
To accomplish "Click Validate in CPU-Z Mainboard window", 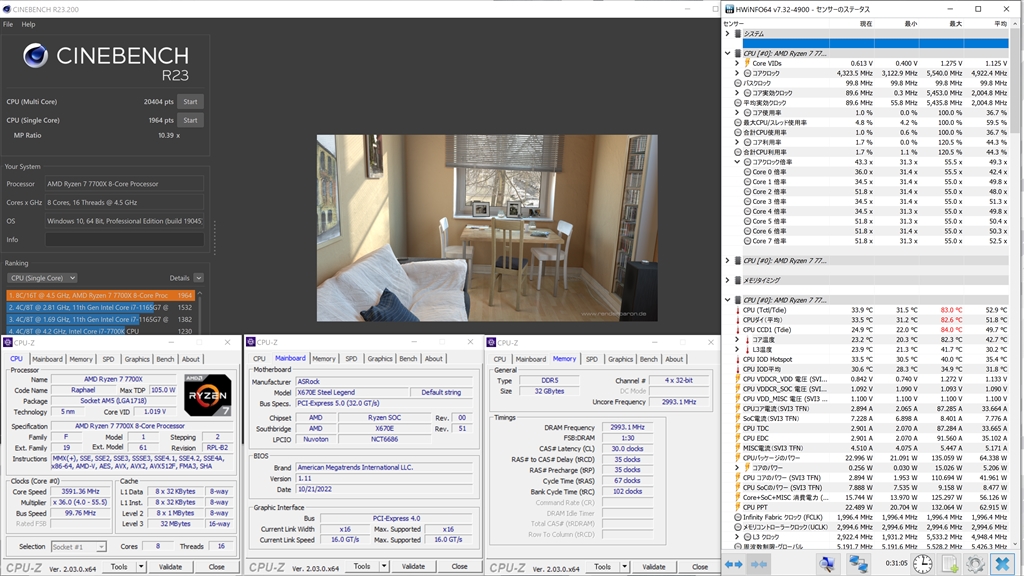I will point(413,566).
